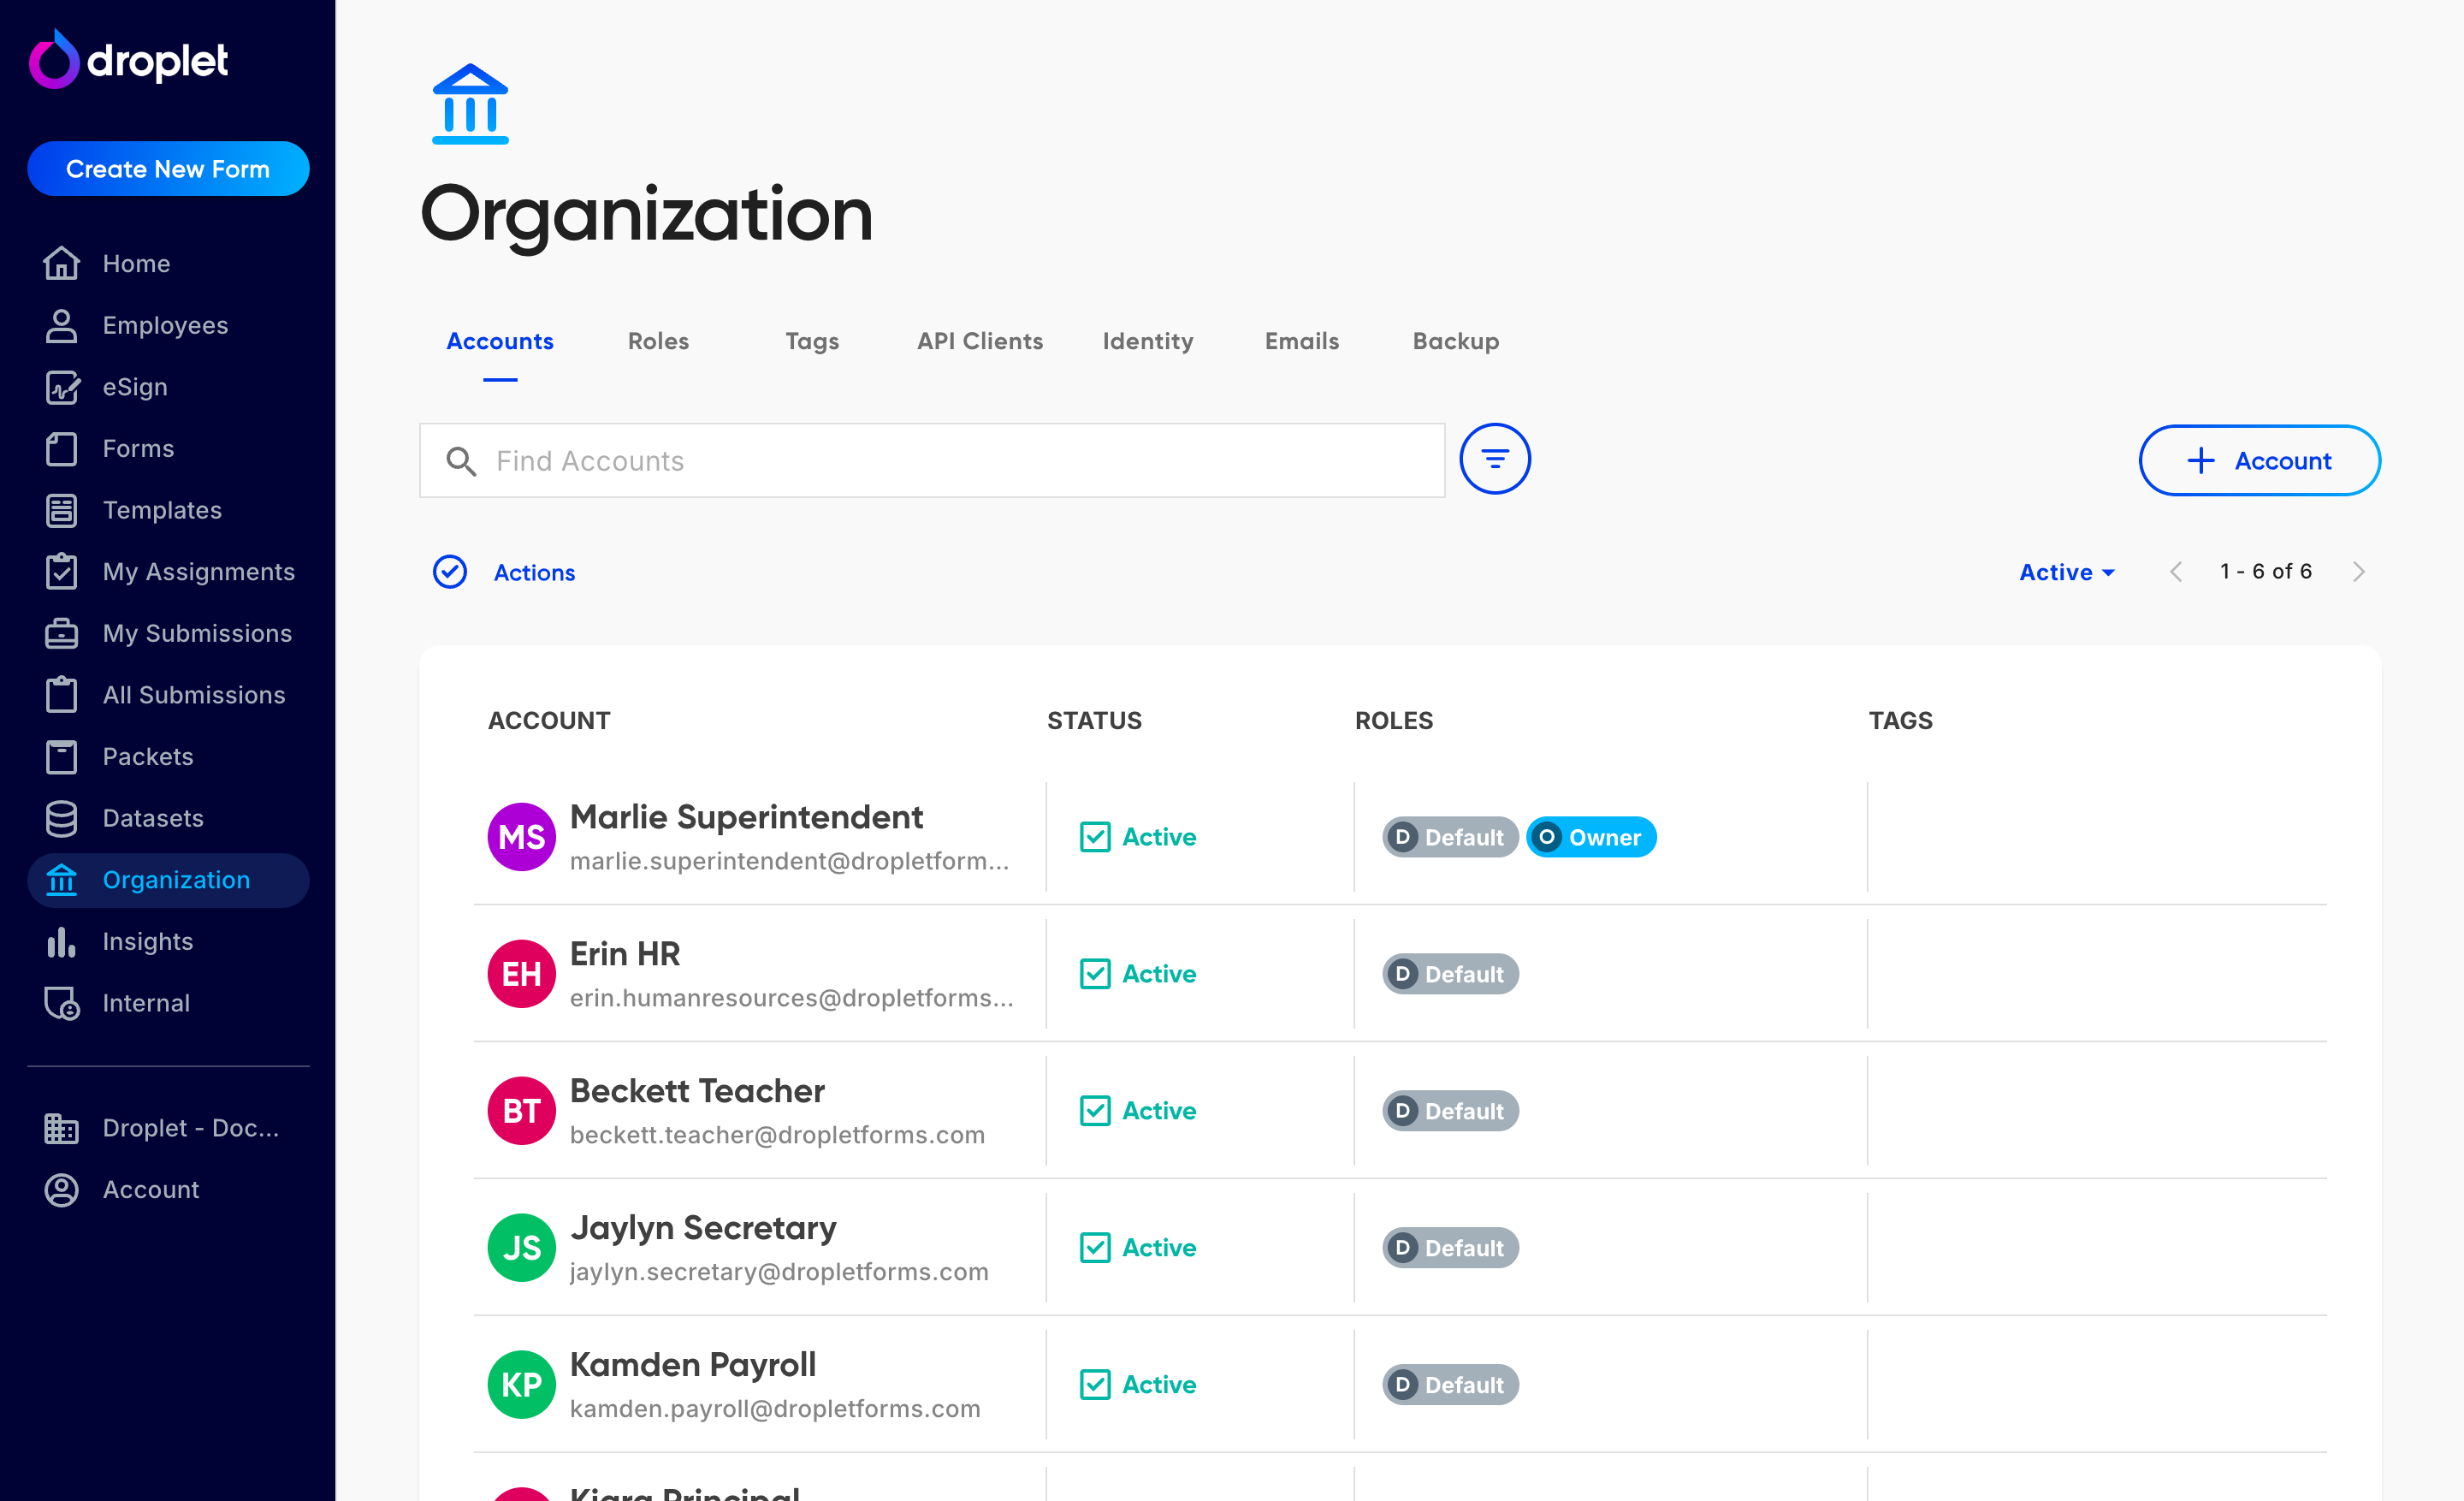
Task: Click the Create New Form button
Action: 168,168
